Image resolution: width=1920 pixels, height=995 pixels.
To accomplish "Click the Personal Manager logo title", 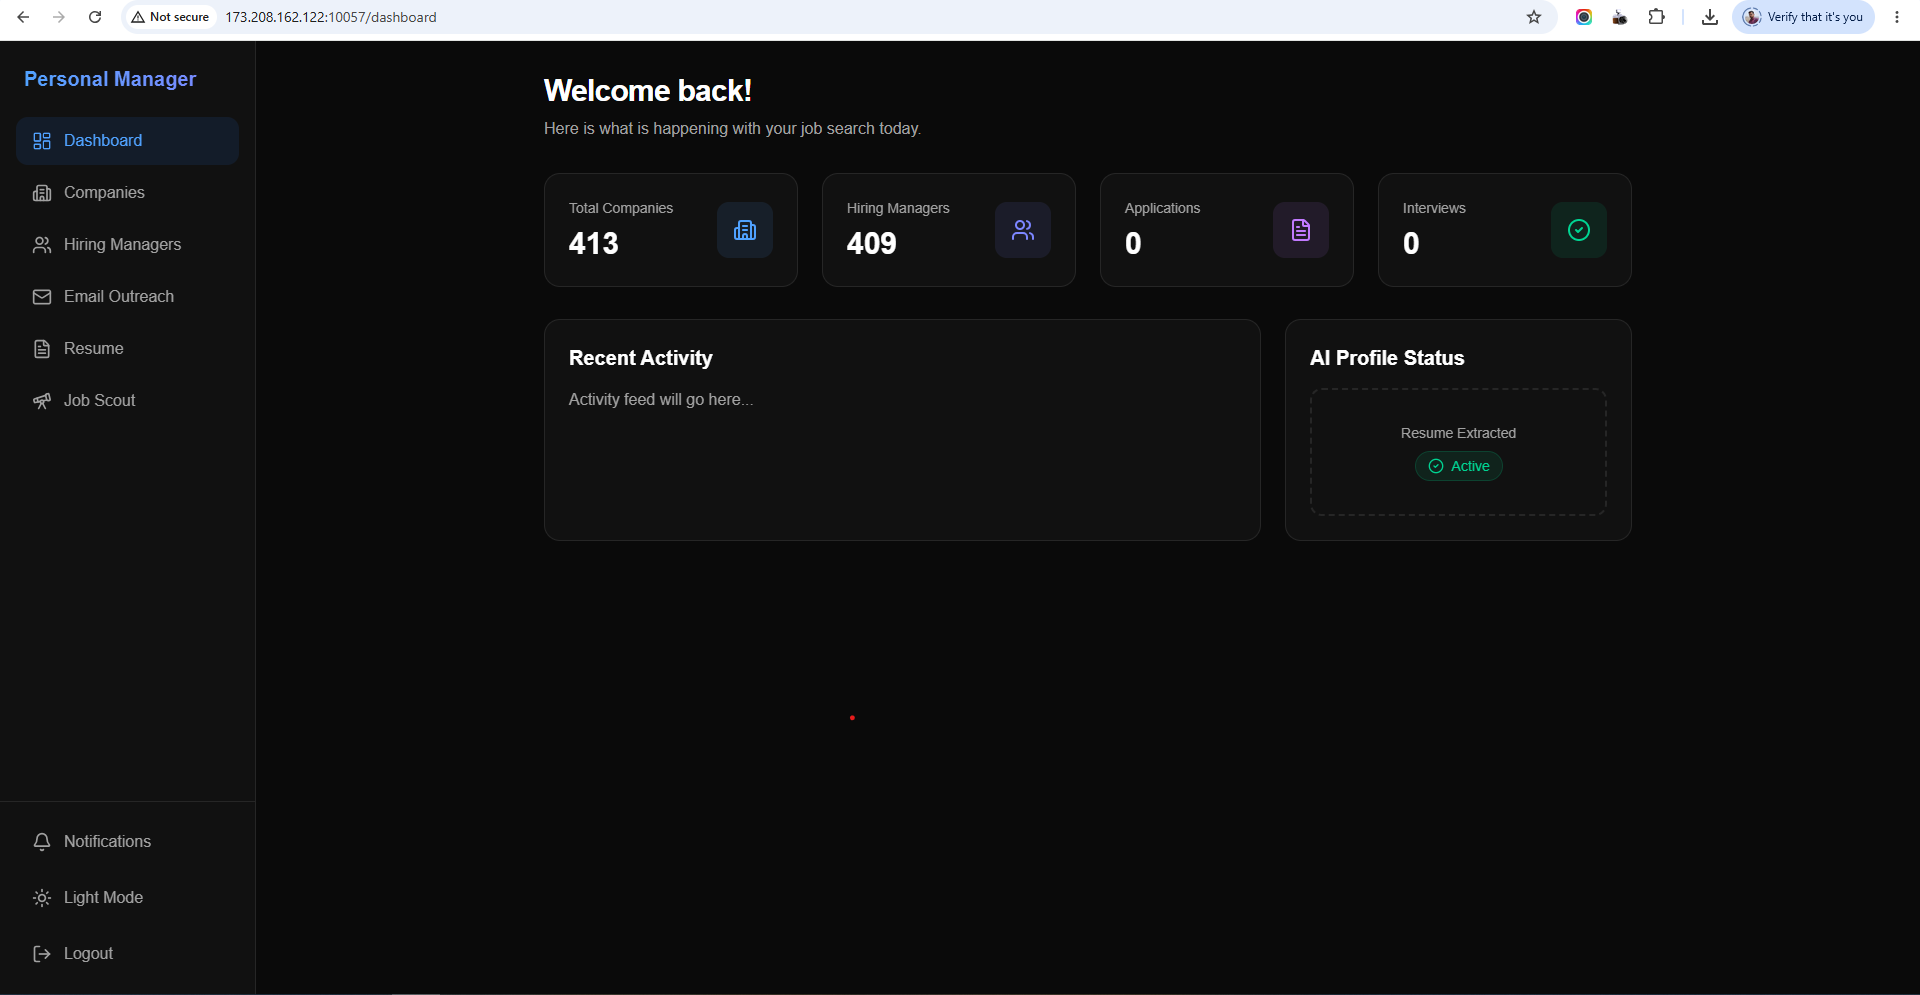I will 110,79.
